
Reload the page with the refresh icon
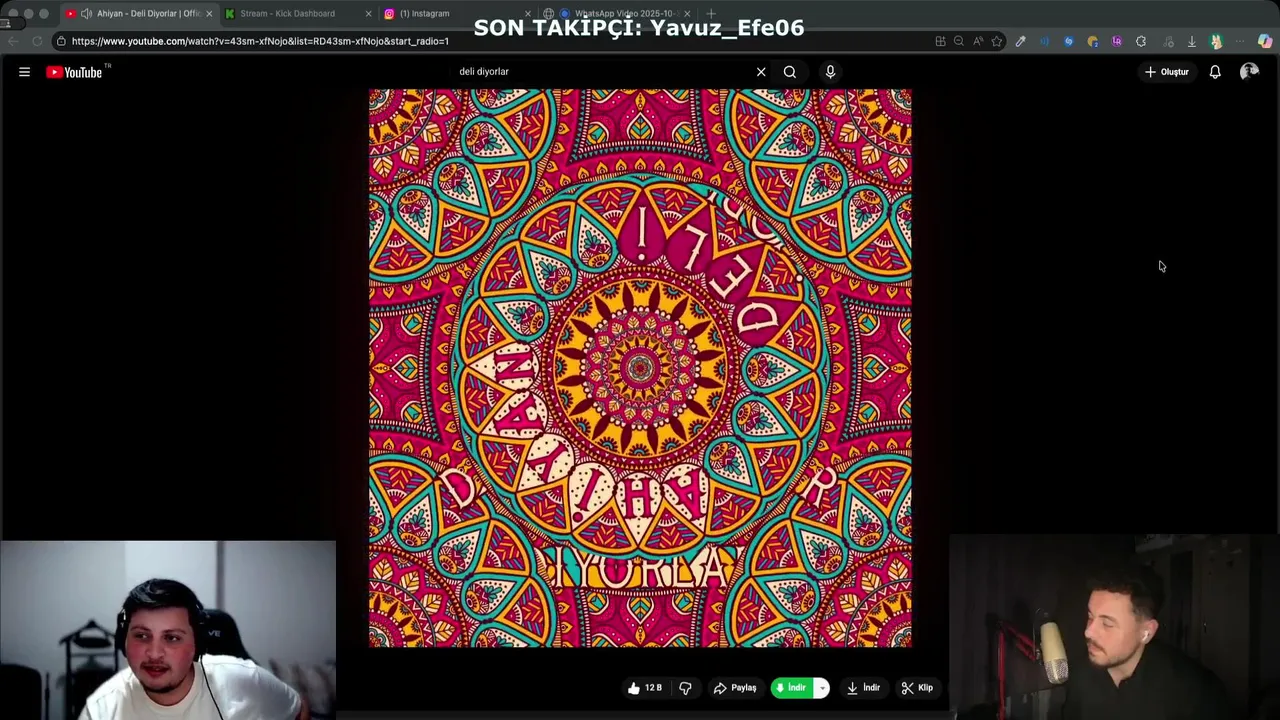37,41
